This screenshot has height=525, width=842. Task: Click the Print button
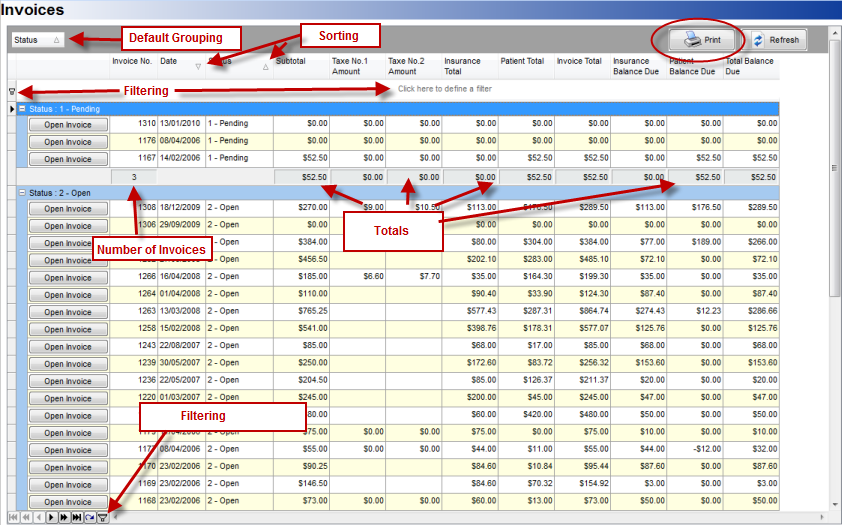click(x=701, y=40)
